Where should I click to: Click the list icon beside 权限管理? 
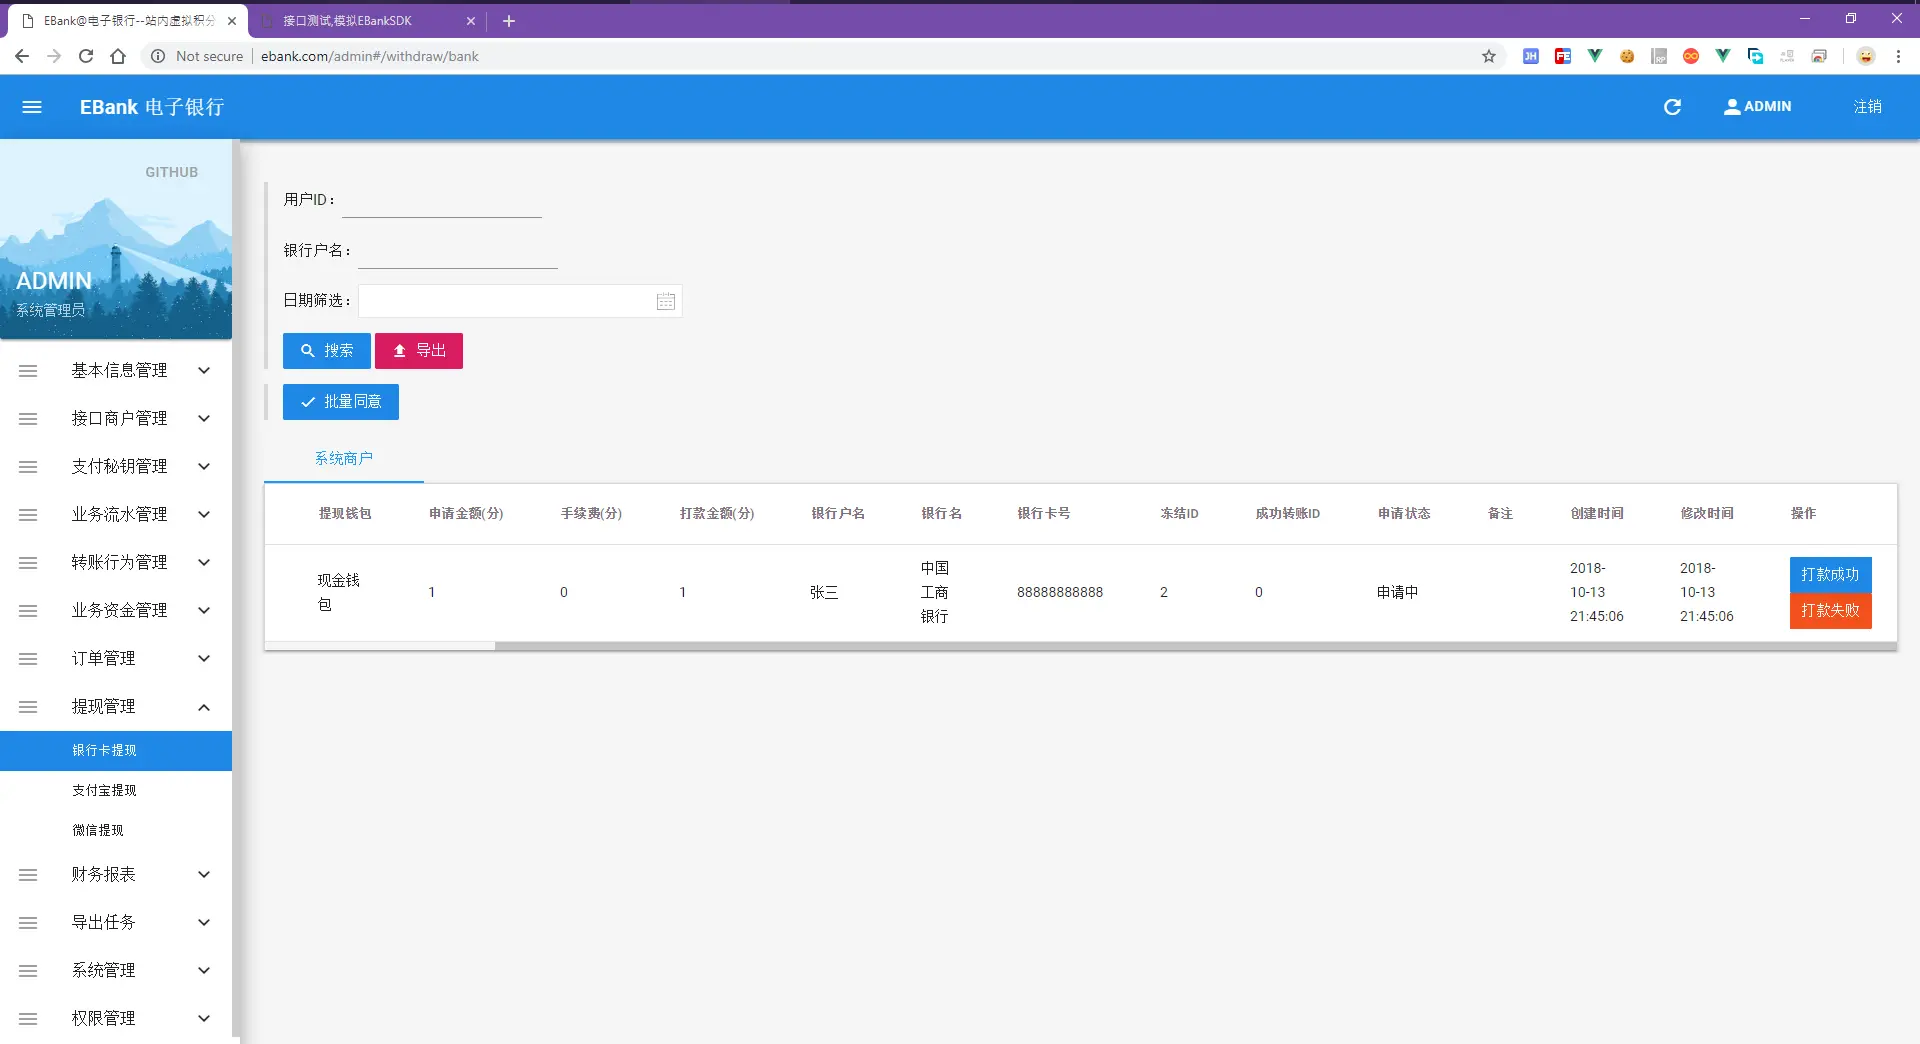point(28,1019)
